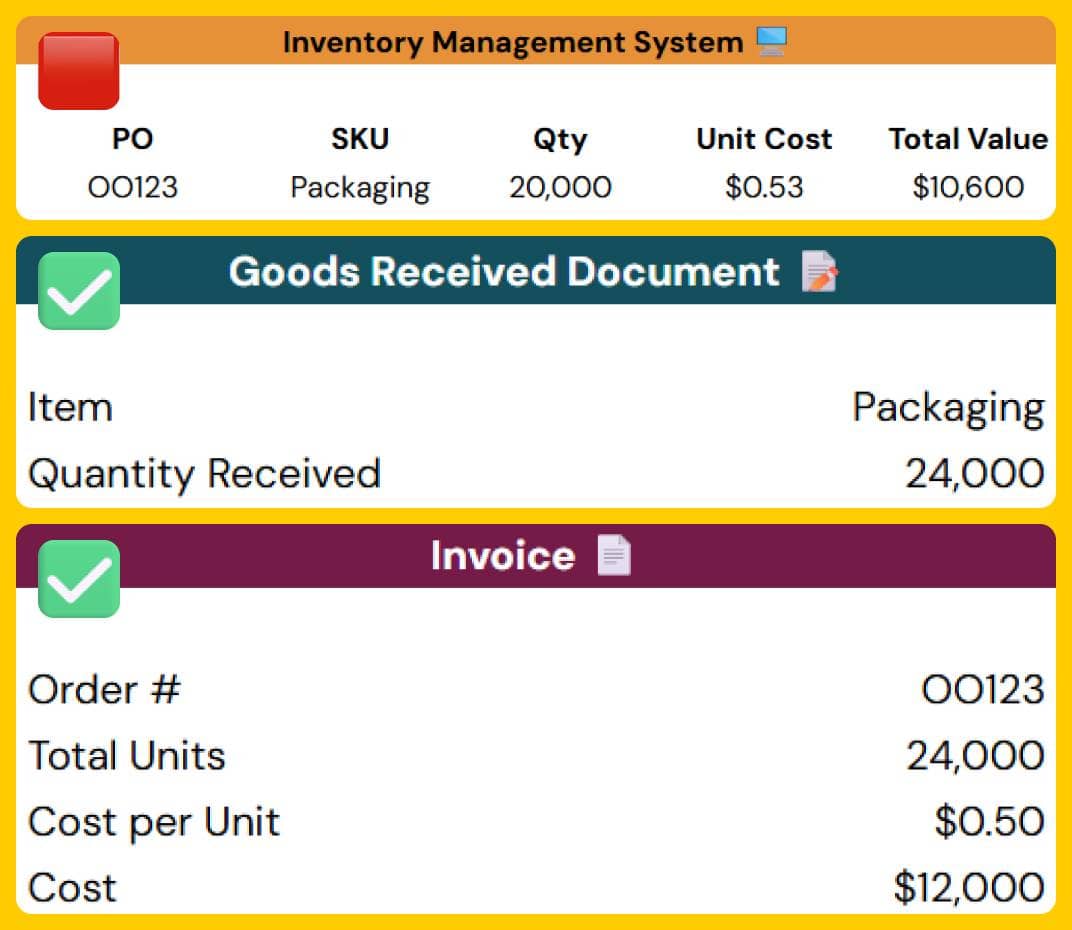Screen dimensions: 1072x930
Task: Click the red square status icon
Action: [x=78, y=71]
